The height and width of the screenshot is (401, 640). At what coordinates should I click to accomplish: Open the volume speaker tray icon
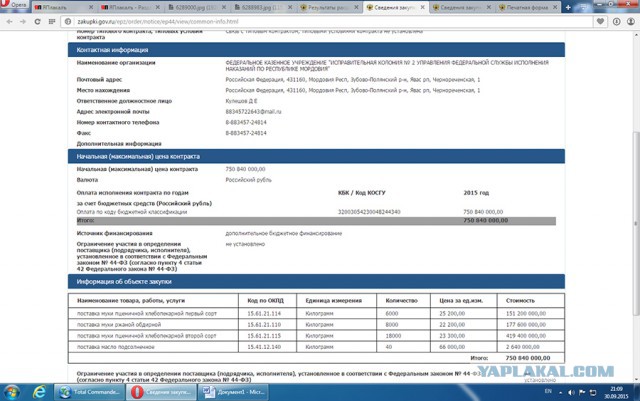point(571,392)
